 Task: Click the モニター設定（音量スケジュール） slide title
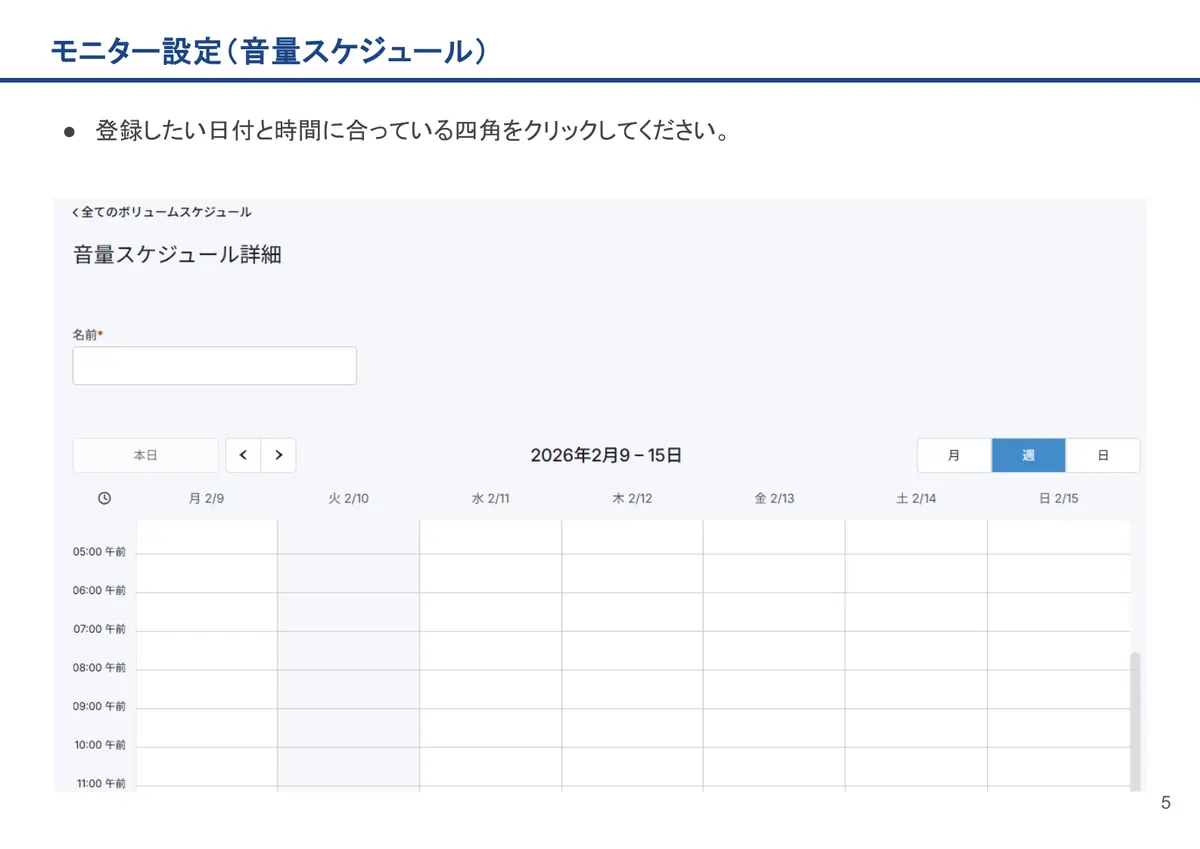270,51
